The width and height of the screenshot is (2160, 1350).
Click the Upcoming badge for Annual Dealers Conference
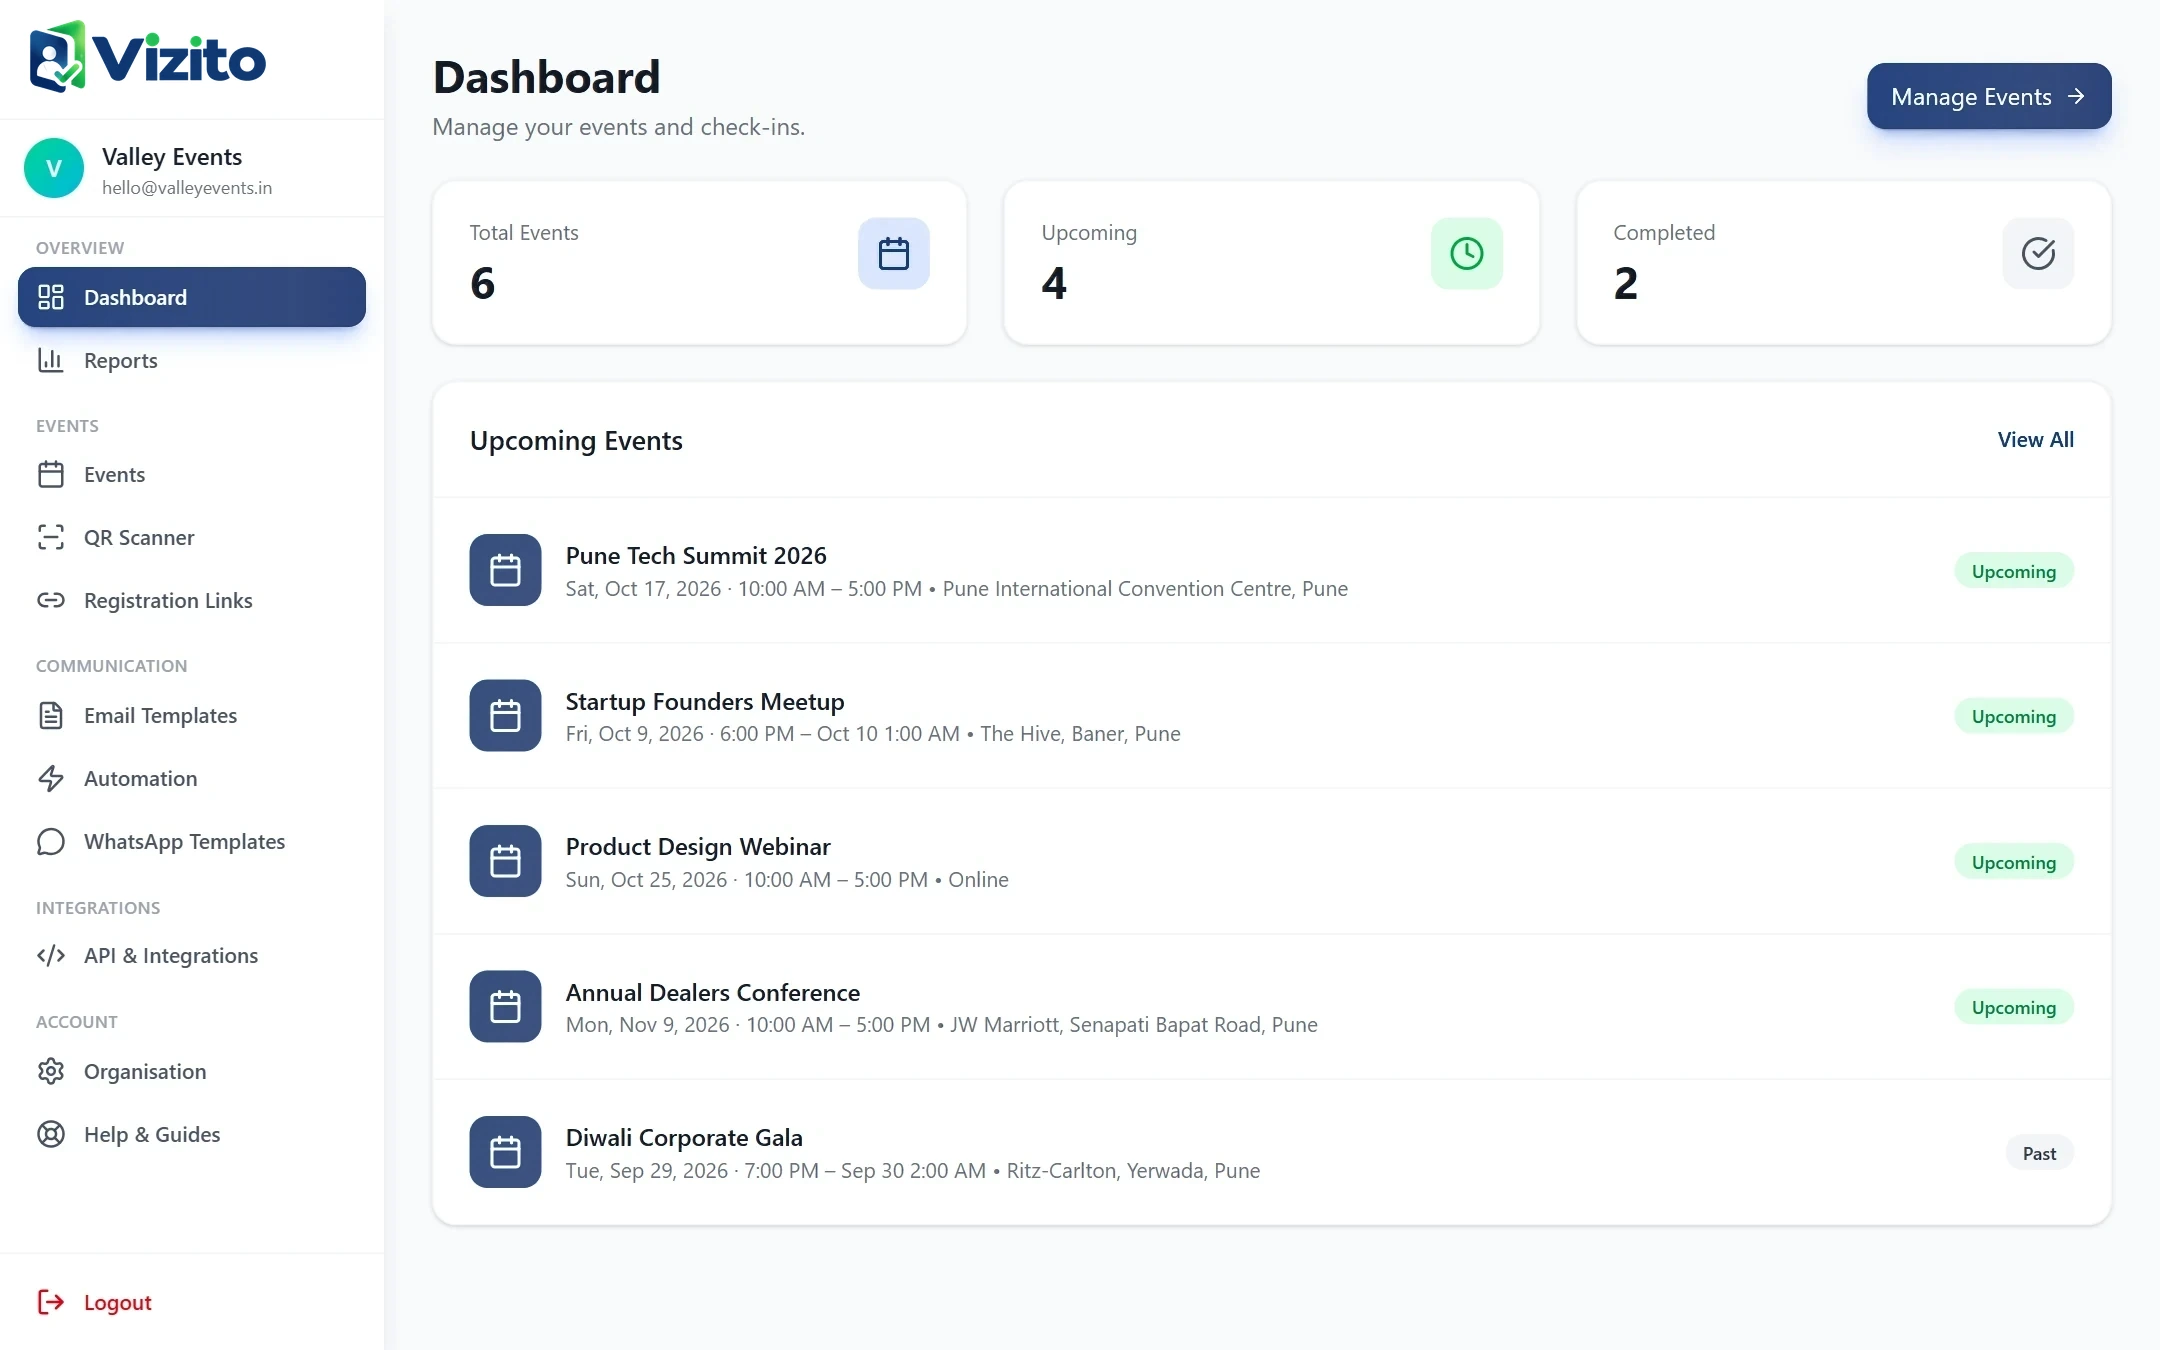[x=2014, y=1007]
